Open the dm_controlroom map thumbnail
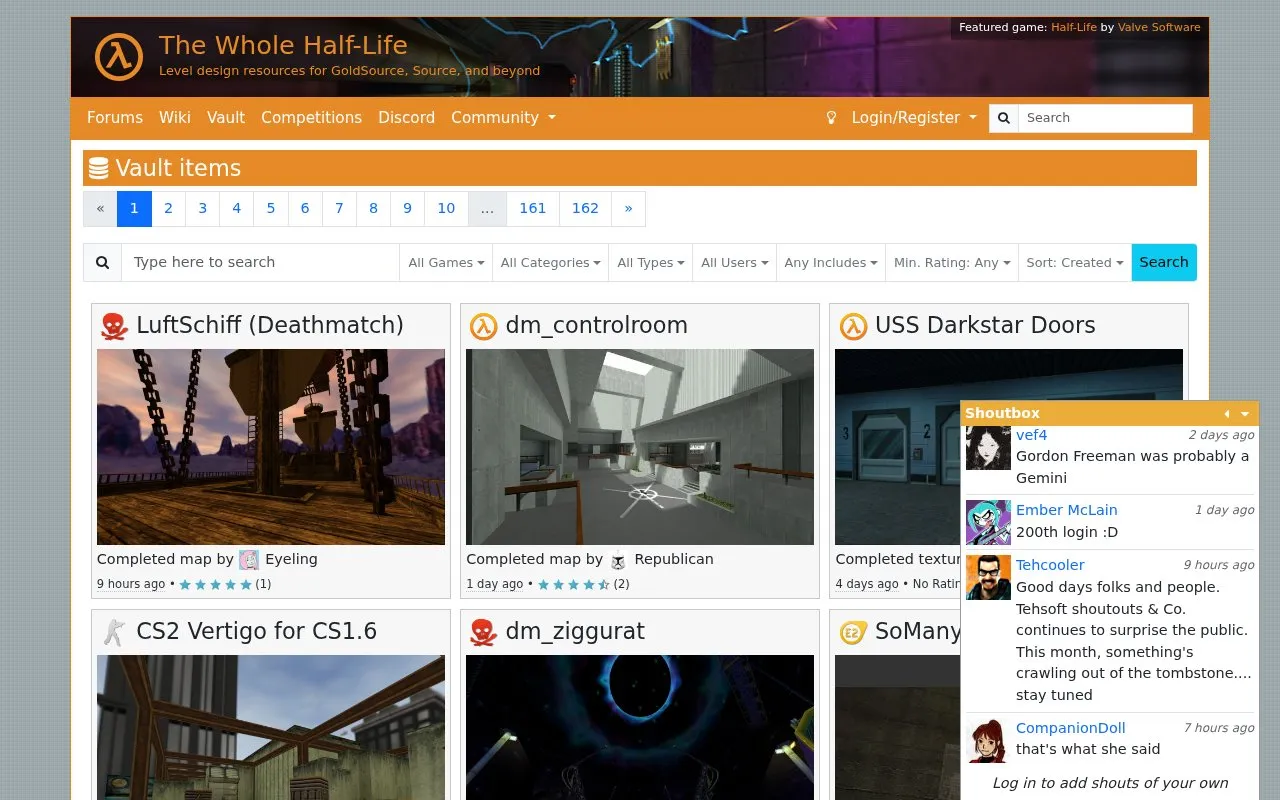This screenshot has height=800, width=1280. 640,447
